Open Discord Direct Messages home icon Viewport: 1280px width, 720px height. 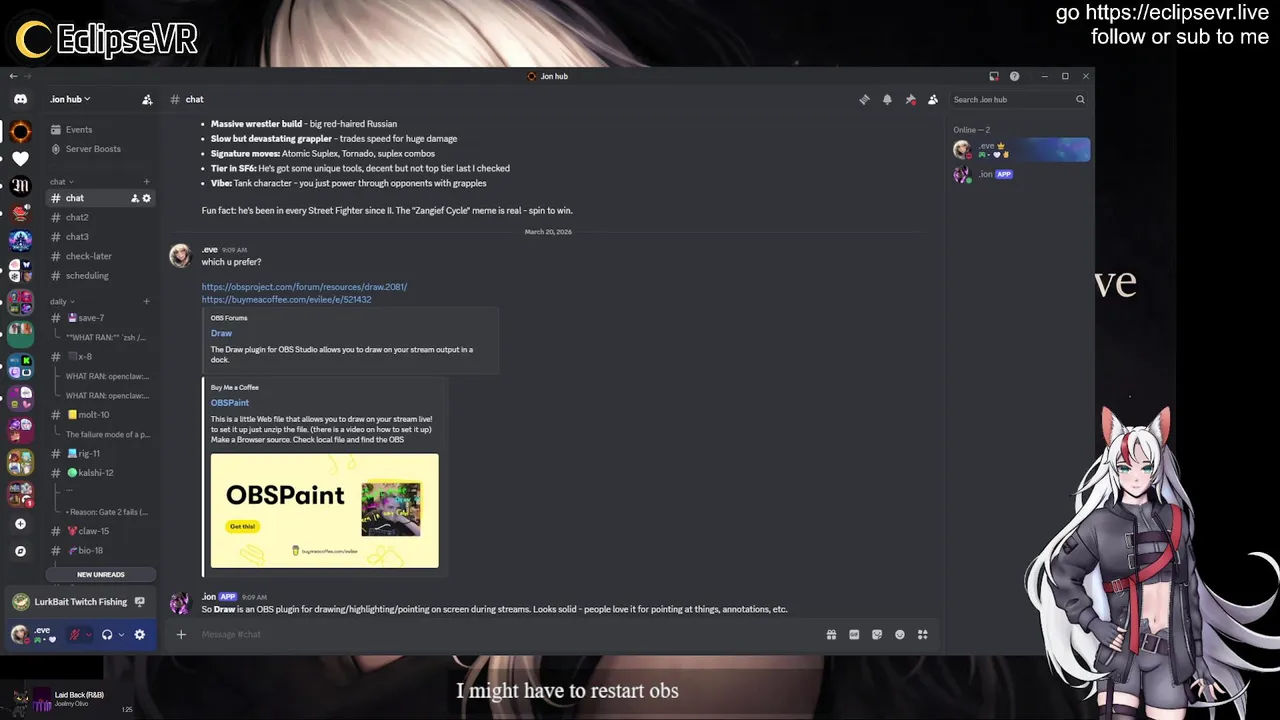[x=20, y=99]
